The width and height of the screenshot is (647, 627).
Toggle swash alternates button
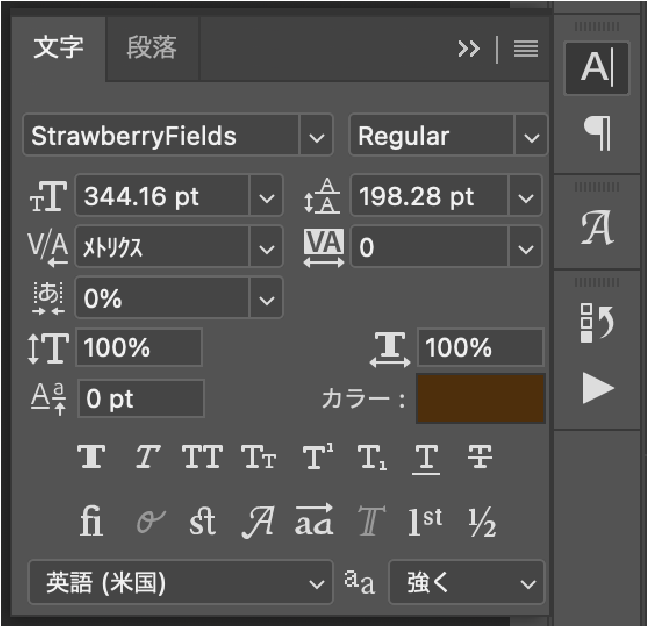257,521
